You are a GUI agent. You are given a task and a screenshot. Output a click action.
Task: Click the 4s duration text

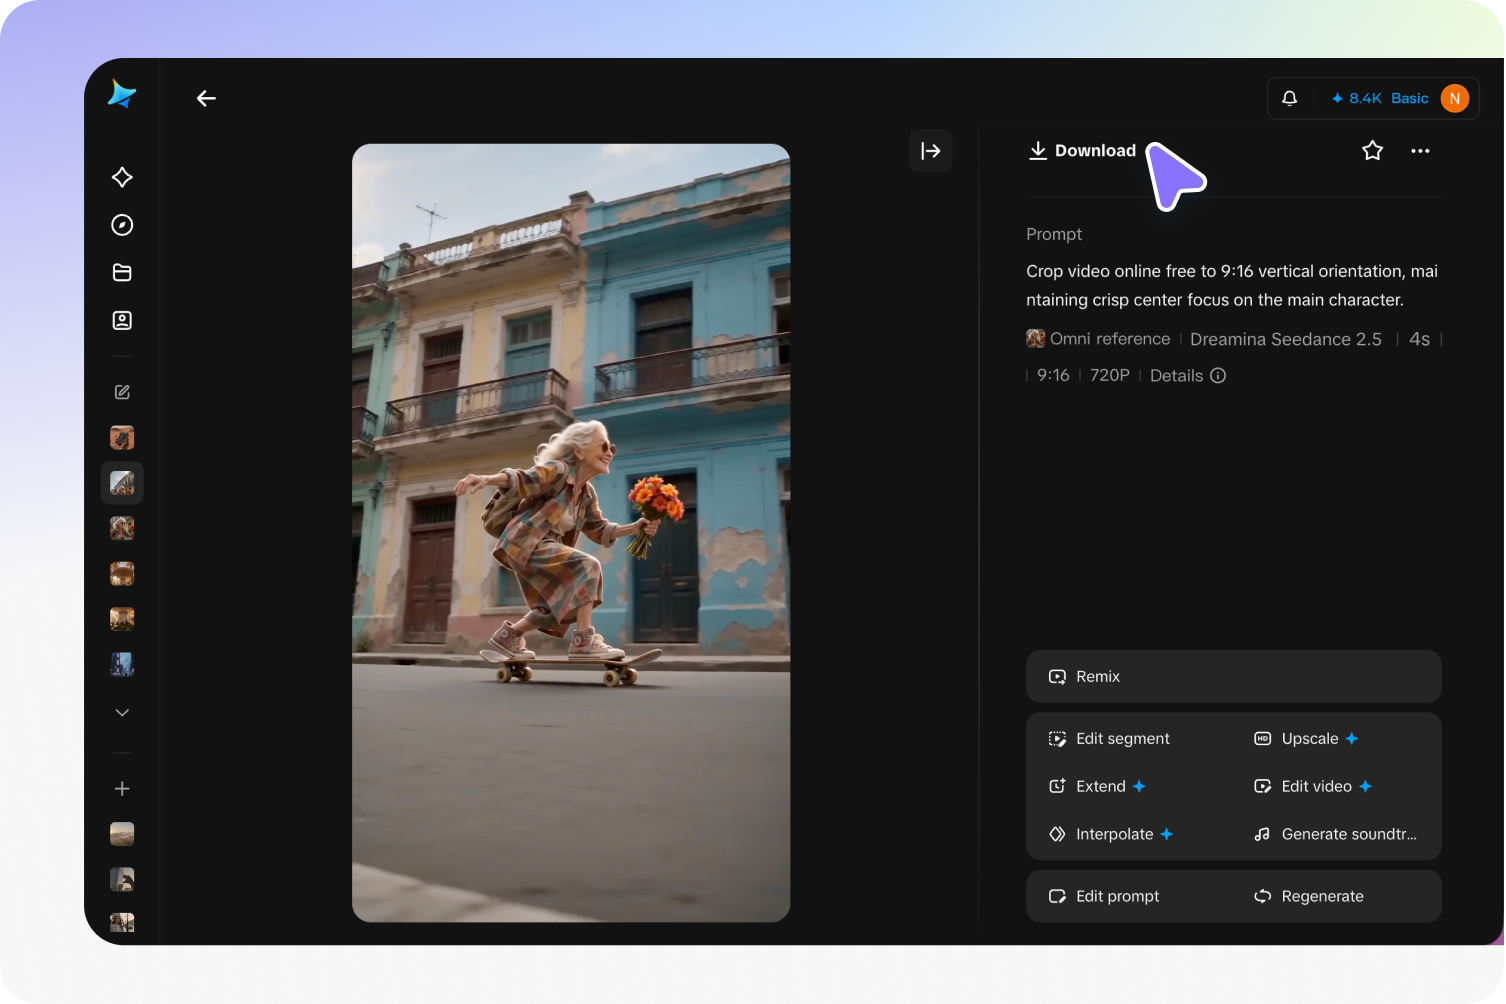click(1419, 339)
